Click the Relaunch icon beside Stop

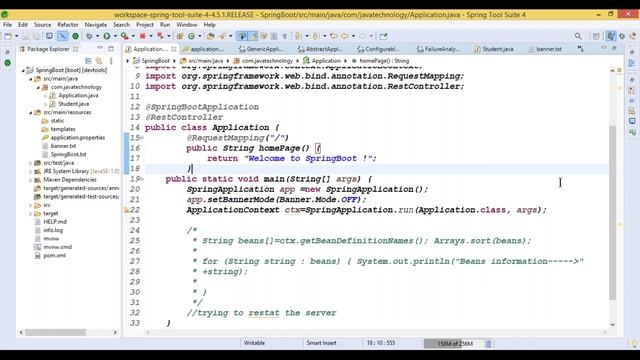pos(160,36)
